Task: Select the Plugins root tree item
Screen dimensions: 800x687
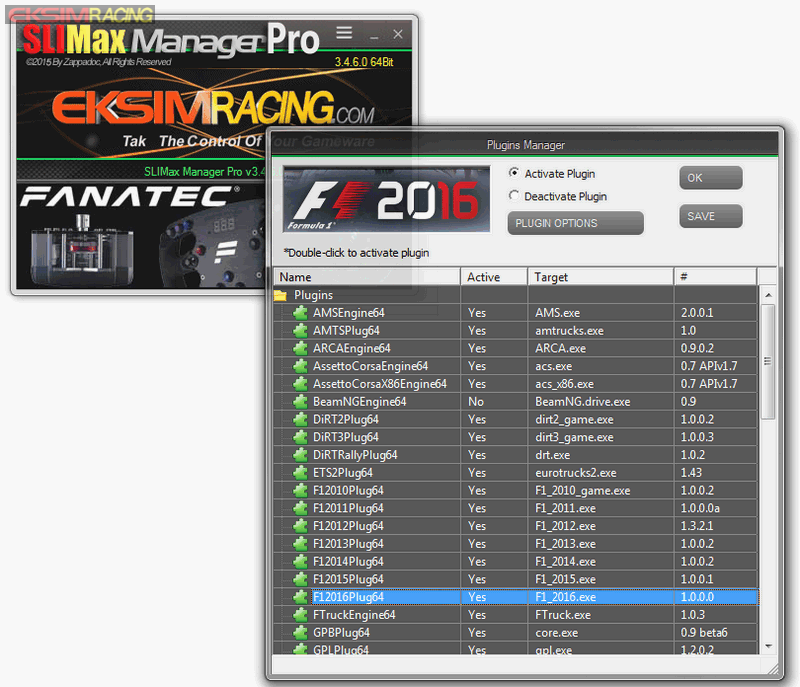Action: point(313,295)
